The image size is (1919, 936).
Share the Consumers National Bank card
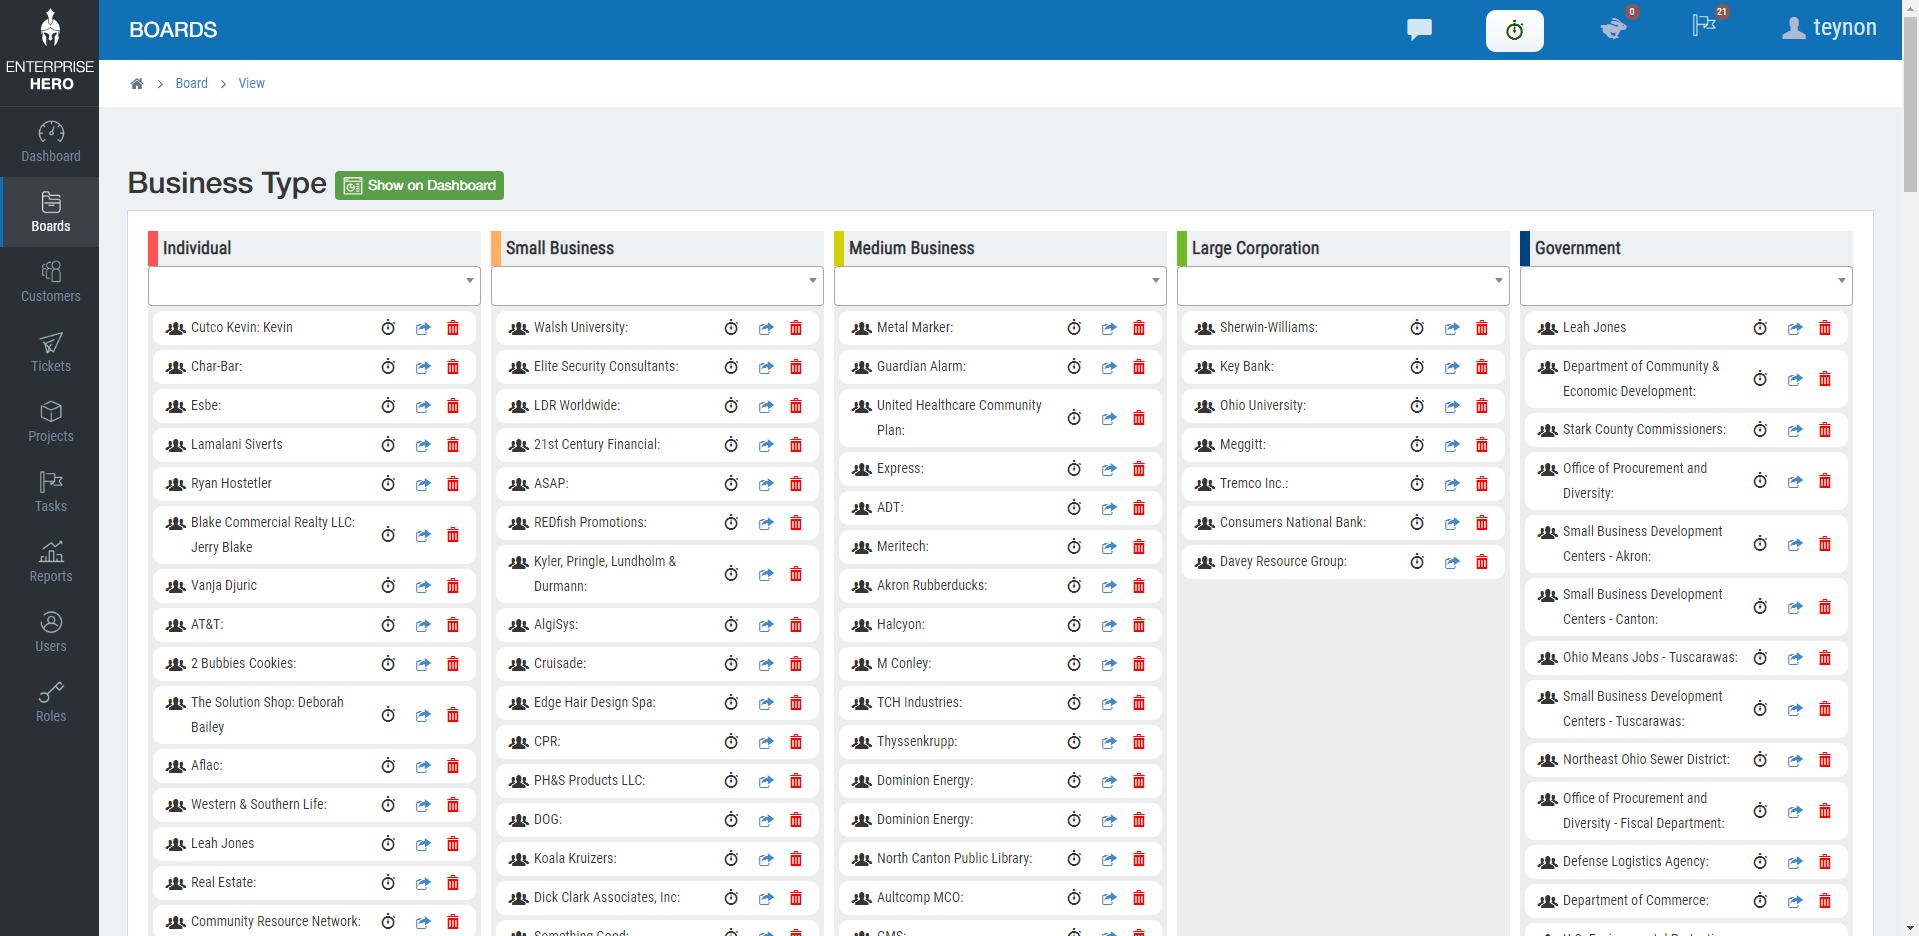pyautogui.click(x=1452, y=523)
